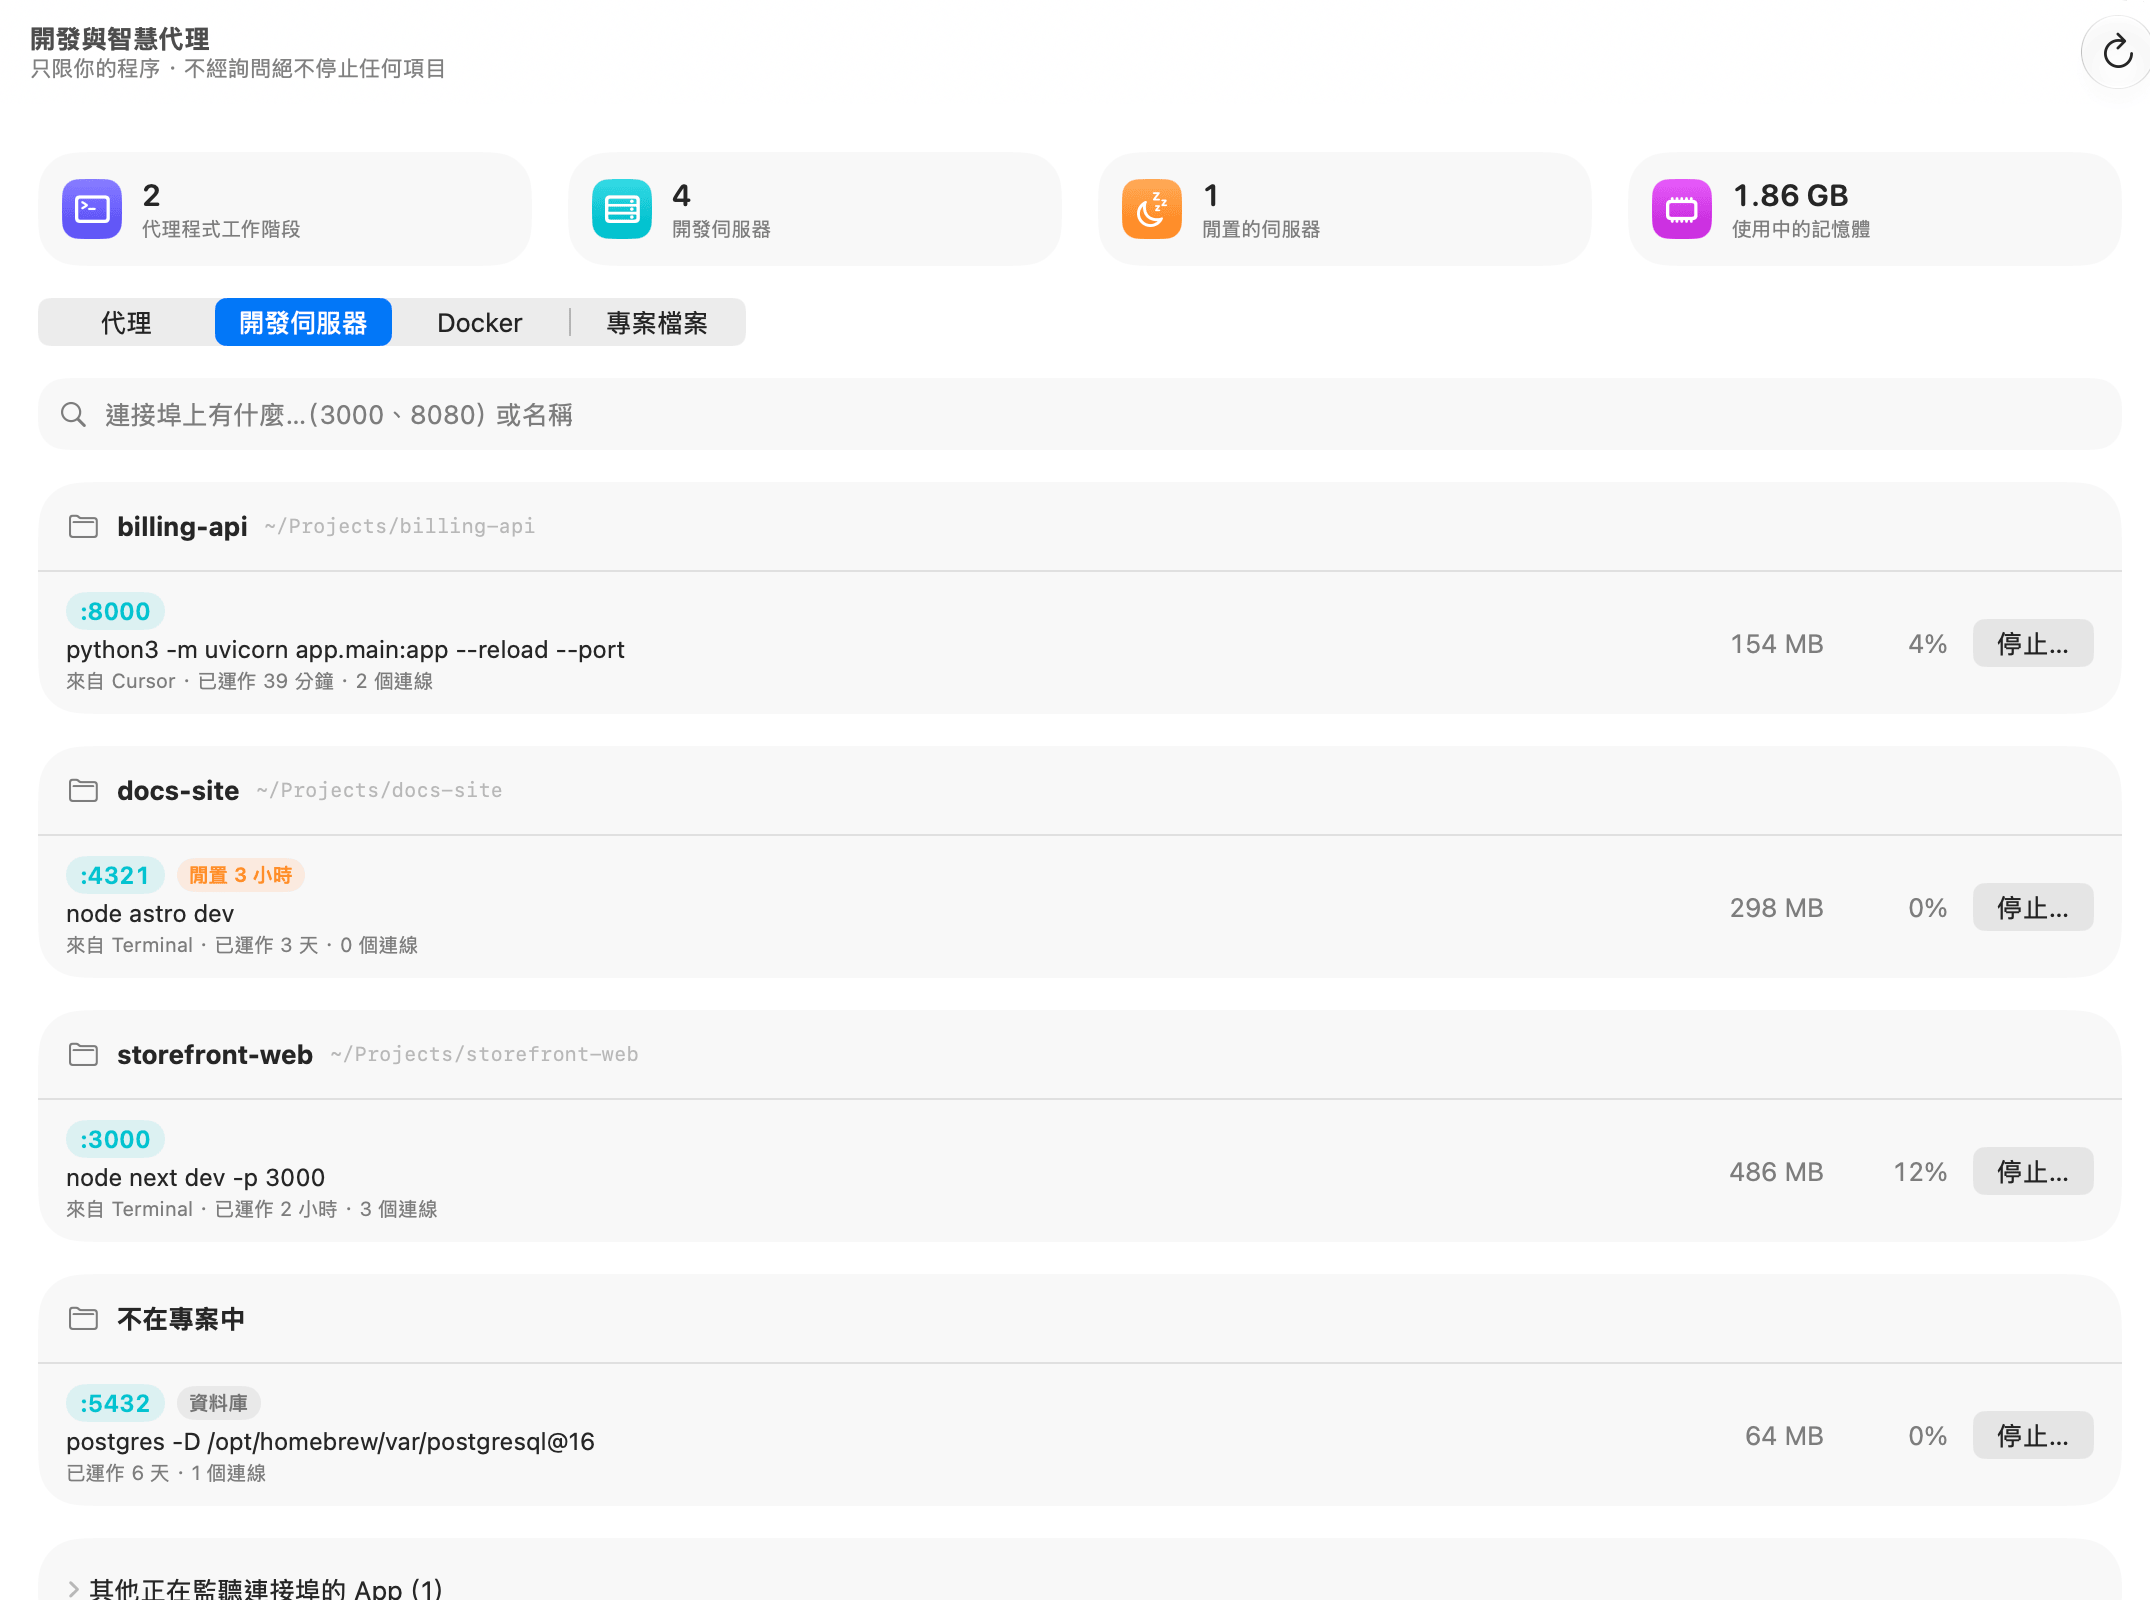Click the node next dev -p 3000 command

tap(196, 1177)
